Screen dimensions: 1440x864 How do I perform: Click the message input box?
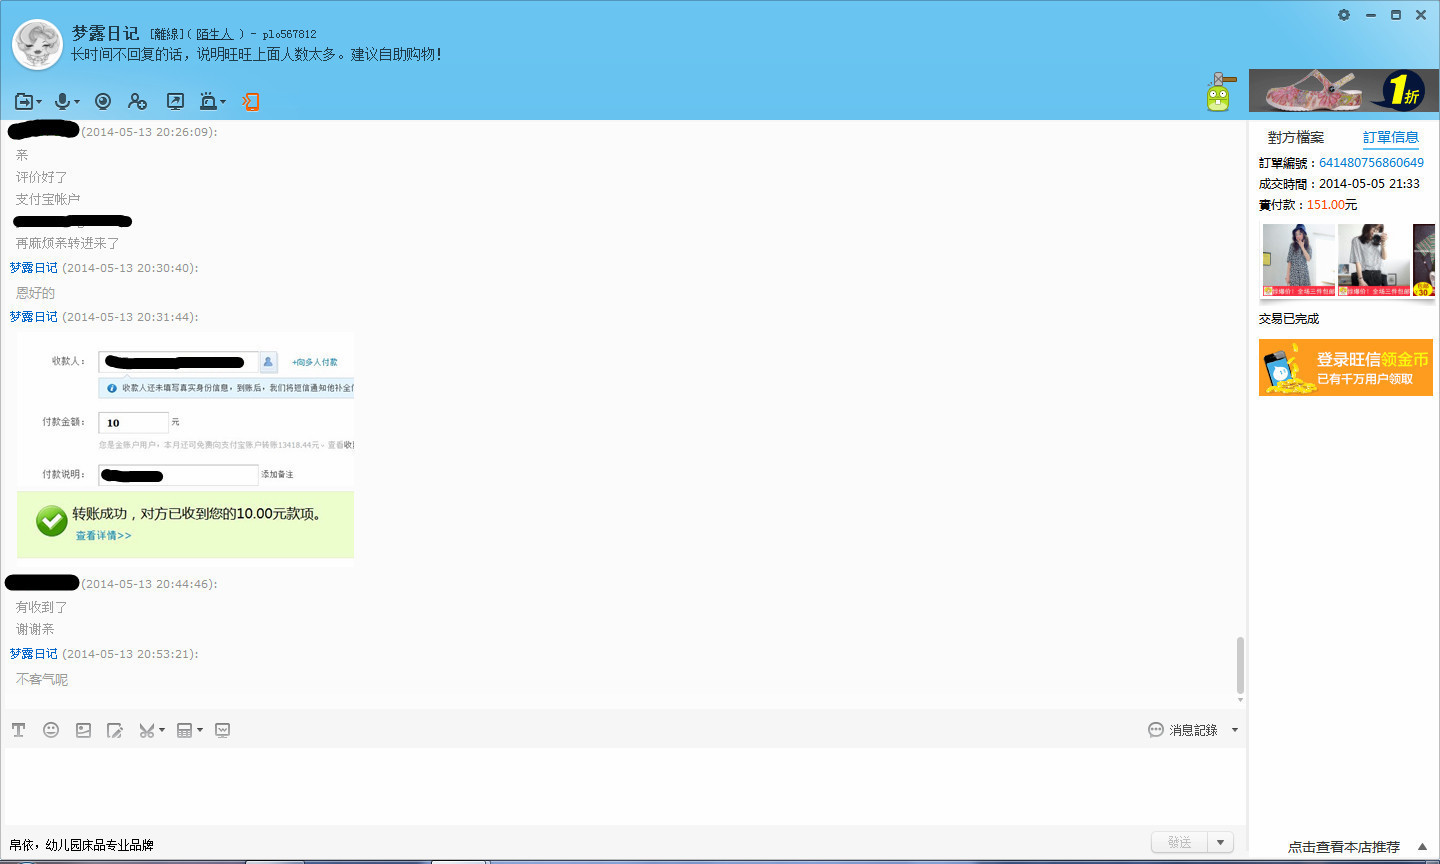[x=624, y=786]
